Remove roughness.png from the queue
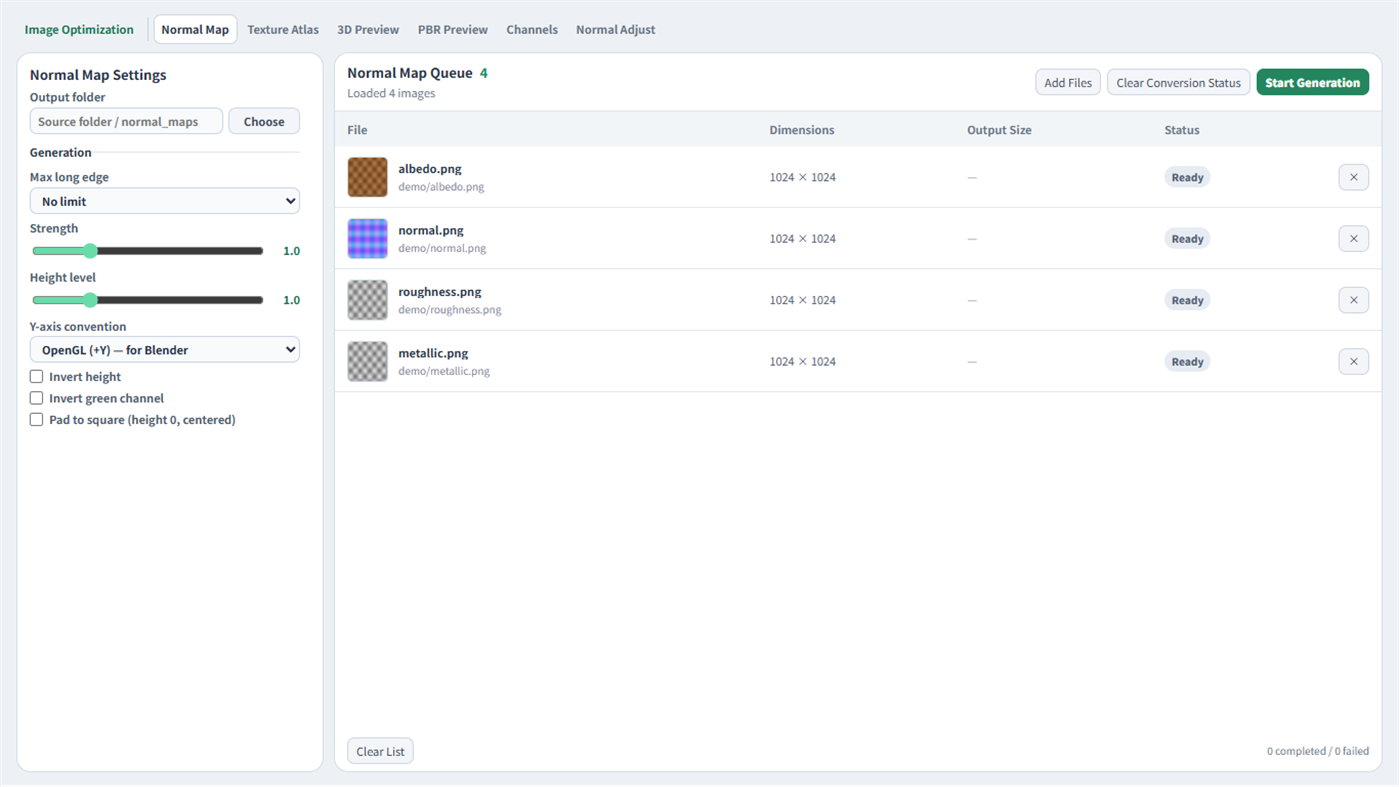Viewport: 1399px width, 787px height. [x=1353, y=300]
